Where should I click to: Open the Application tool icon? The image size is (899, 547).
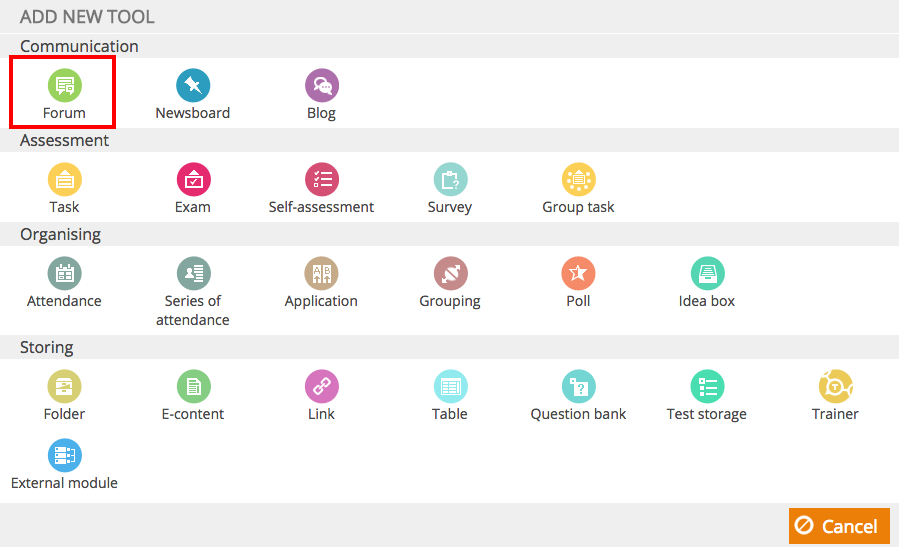321,274
